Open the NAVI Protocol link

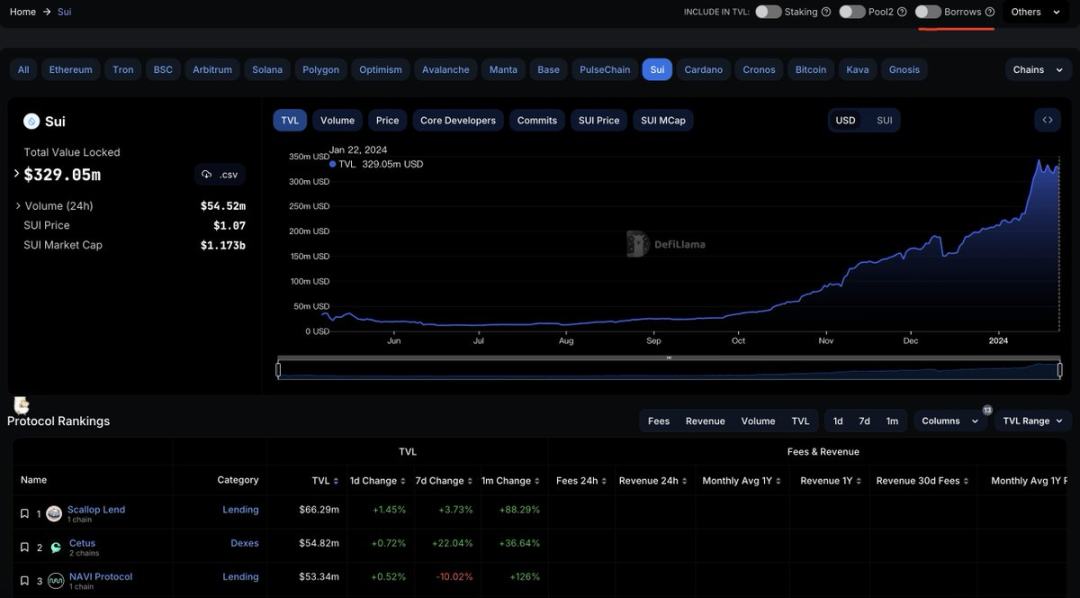(101, 577)
